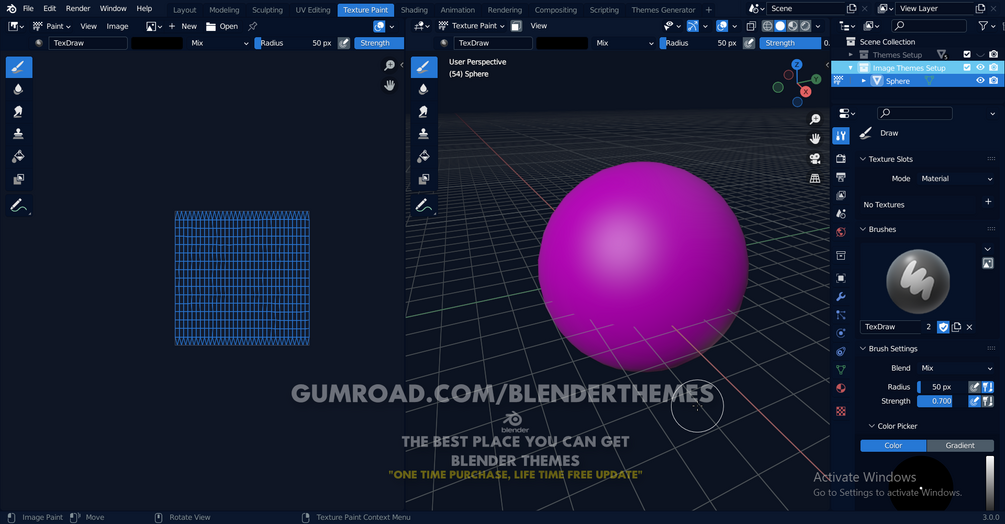Hide Image Themes Setup collection via eye icon
The width and height of the screenshot is (1005, 524).
[x=980, y=68]
